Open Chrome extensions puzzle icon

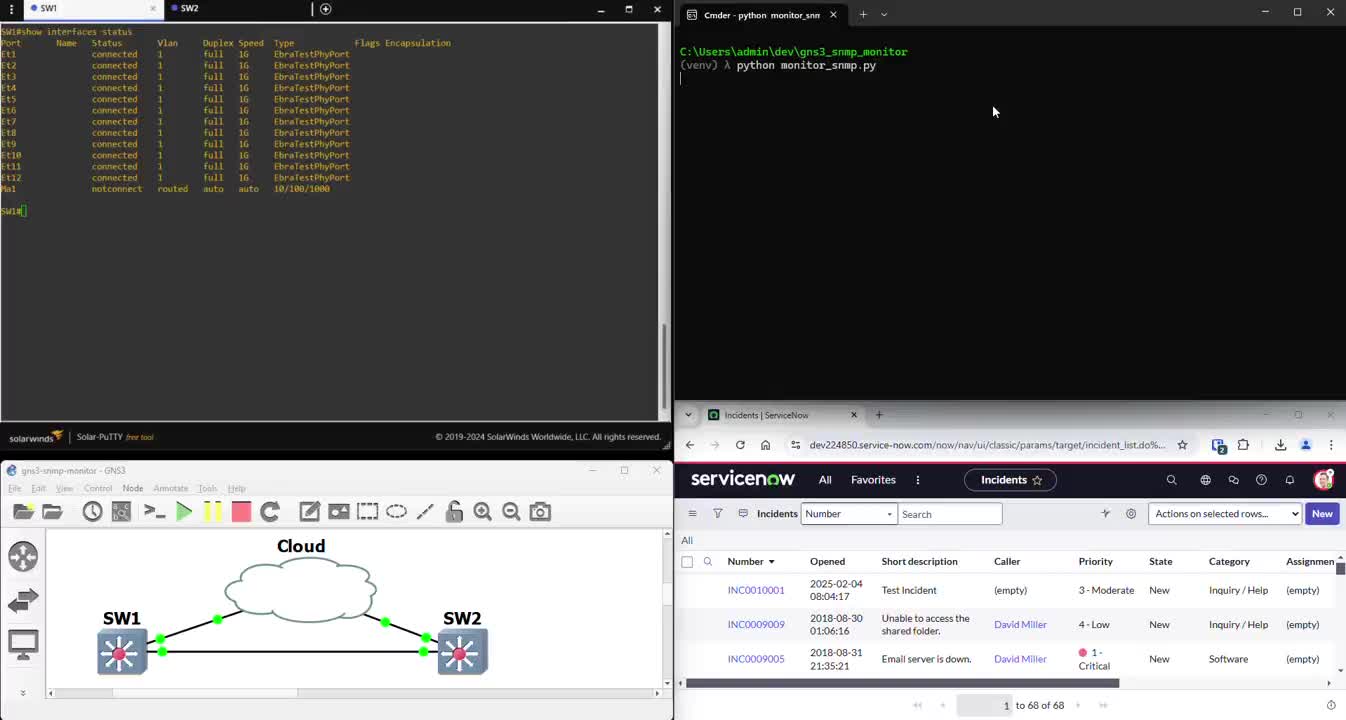(1243, 445)
